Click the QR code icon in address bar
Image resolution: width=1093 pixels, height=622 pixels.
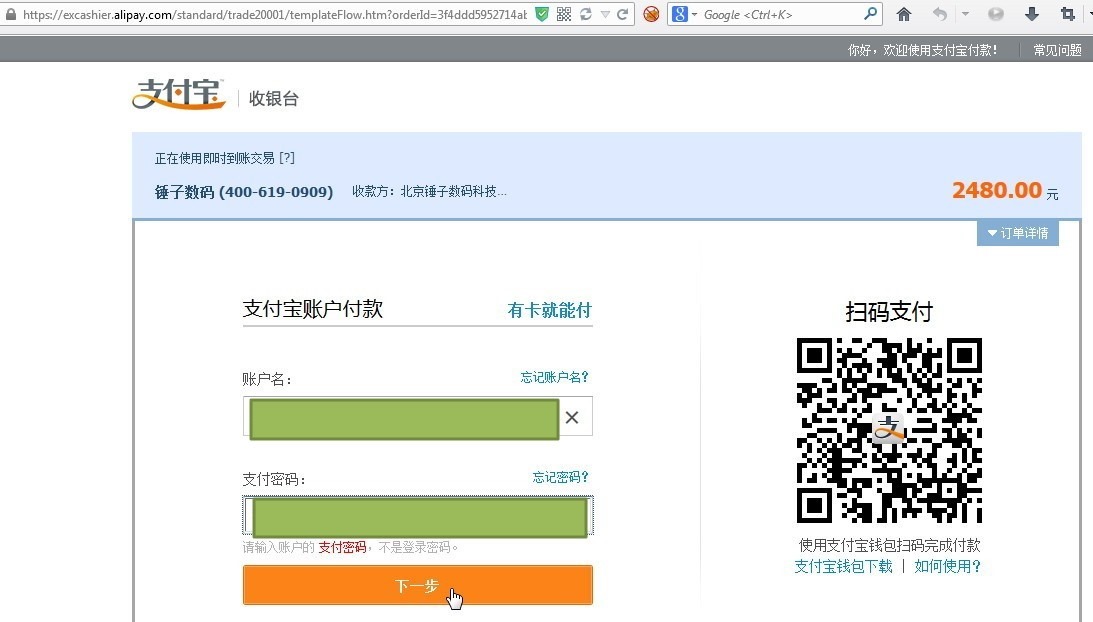click(x=564, y=14)
